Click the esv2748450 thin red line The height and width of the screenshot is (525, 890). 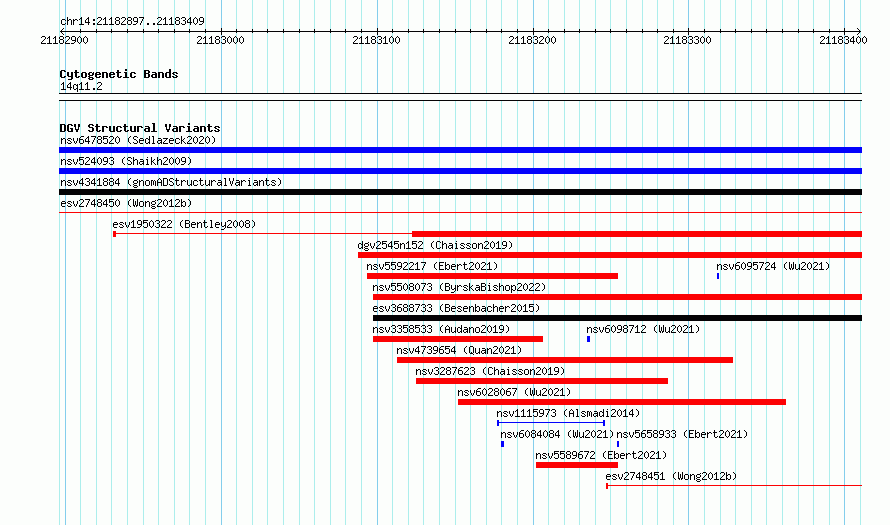(x=460, y=213)
